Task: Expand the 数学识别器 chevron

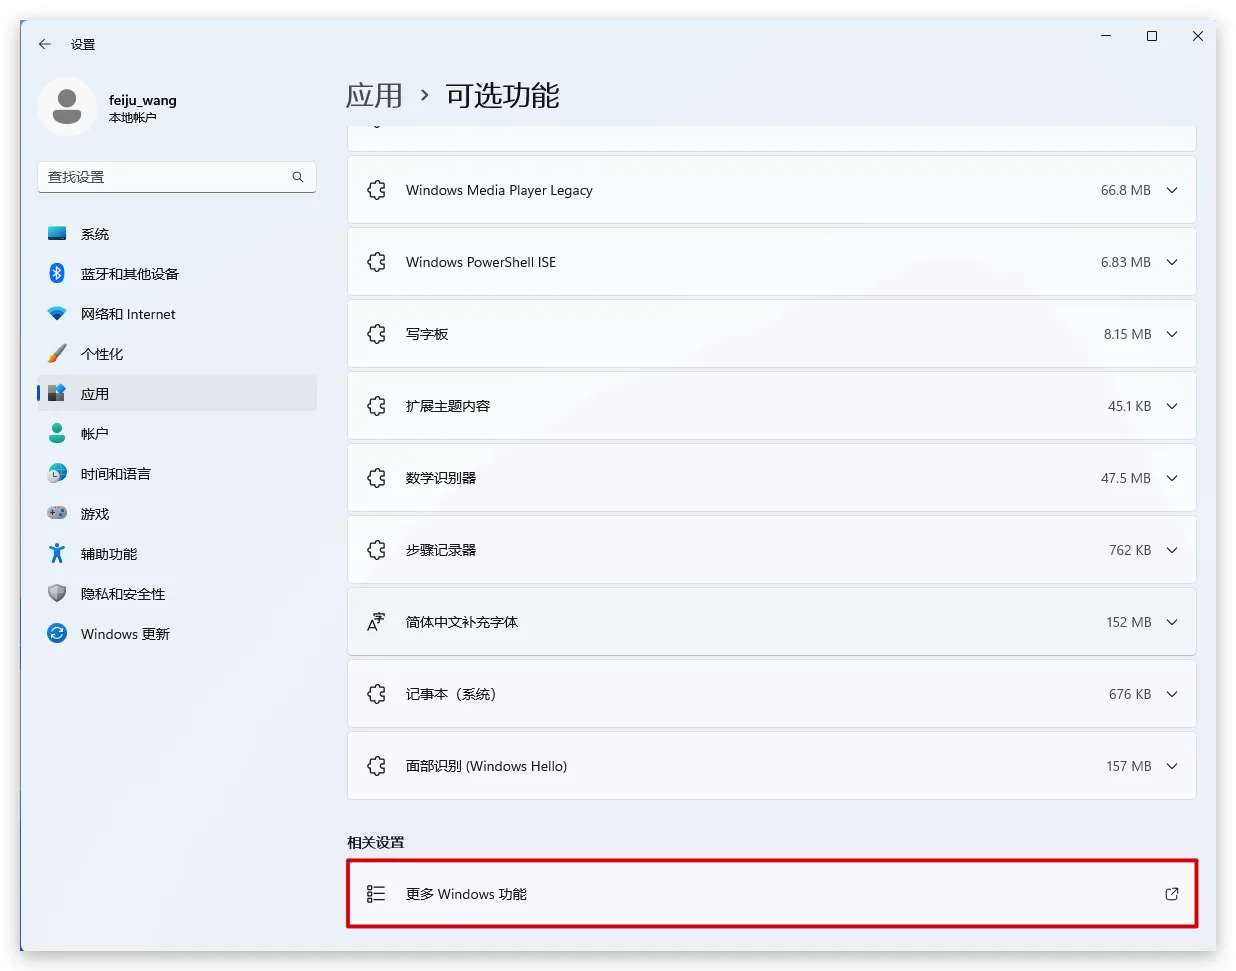Action: click(x=1172, y=478)
